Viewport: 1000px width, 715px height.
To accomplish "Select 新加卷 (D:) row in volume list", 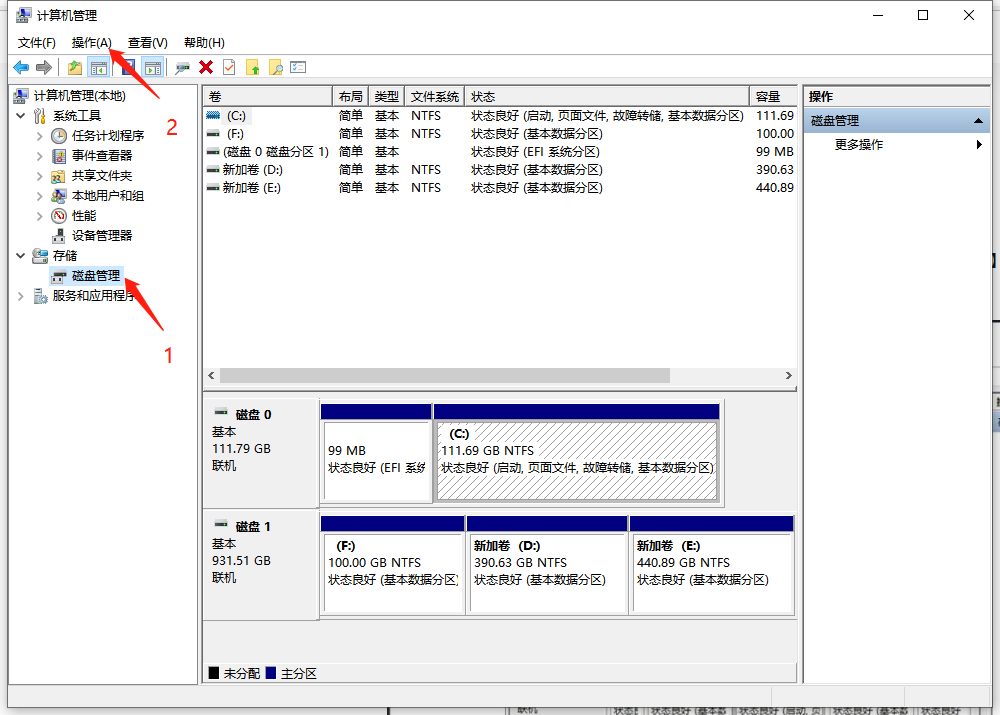I will [252, 170].
